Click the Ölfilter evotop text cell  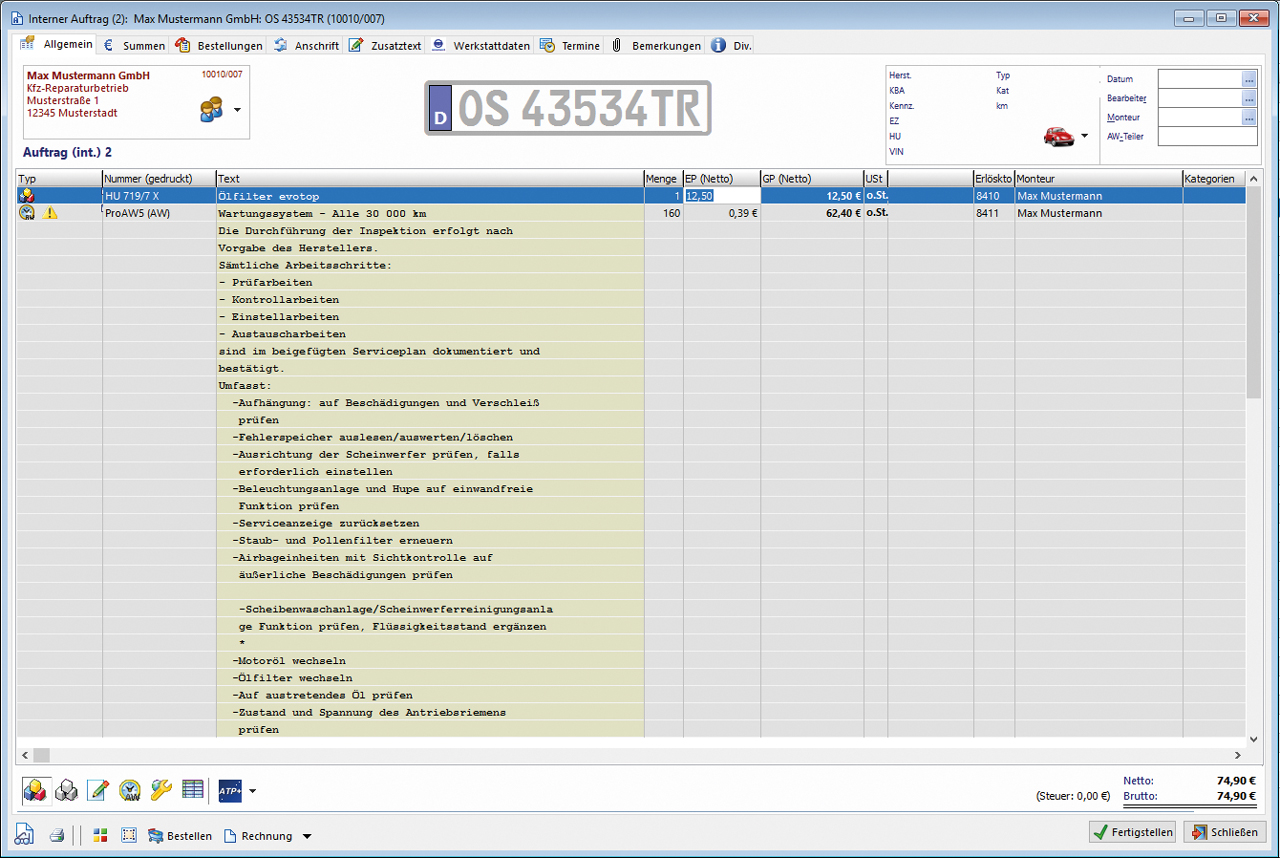pos(430,196)
